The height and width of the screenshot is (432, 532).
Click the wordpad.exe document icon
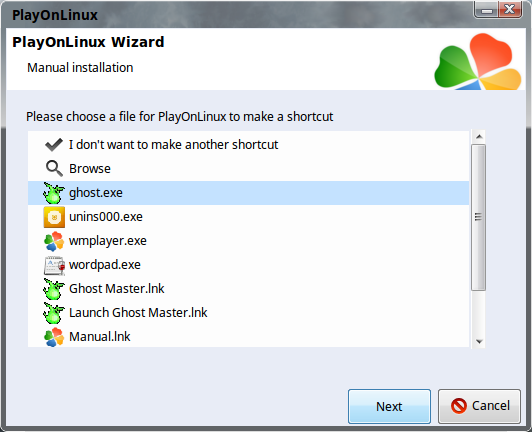point(54,265)
